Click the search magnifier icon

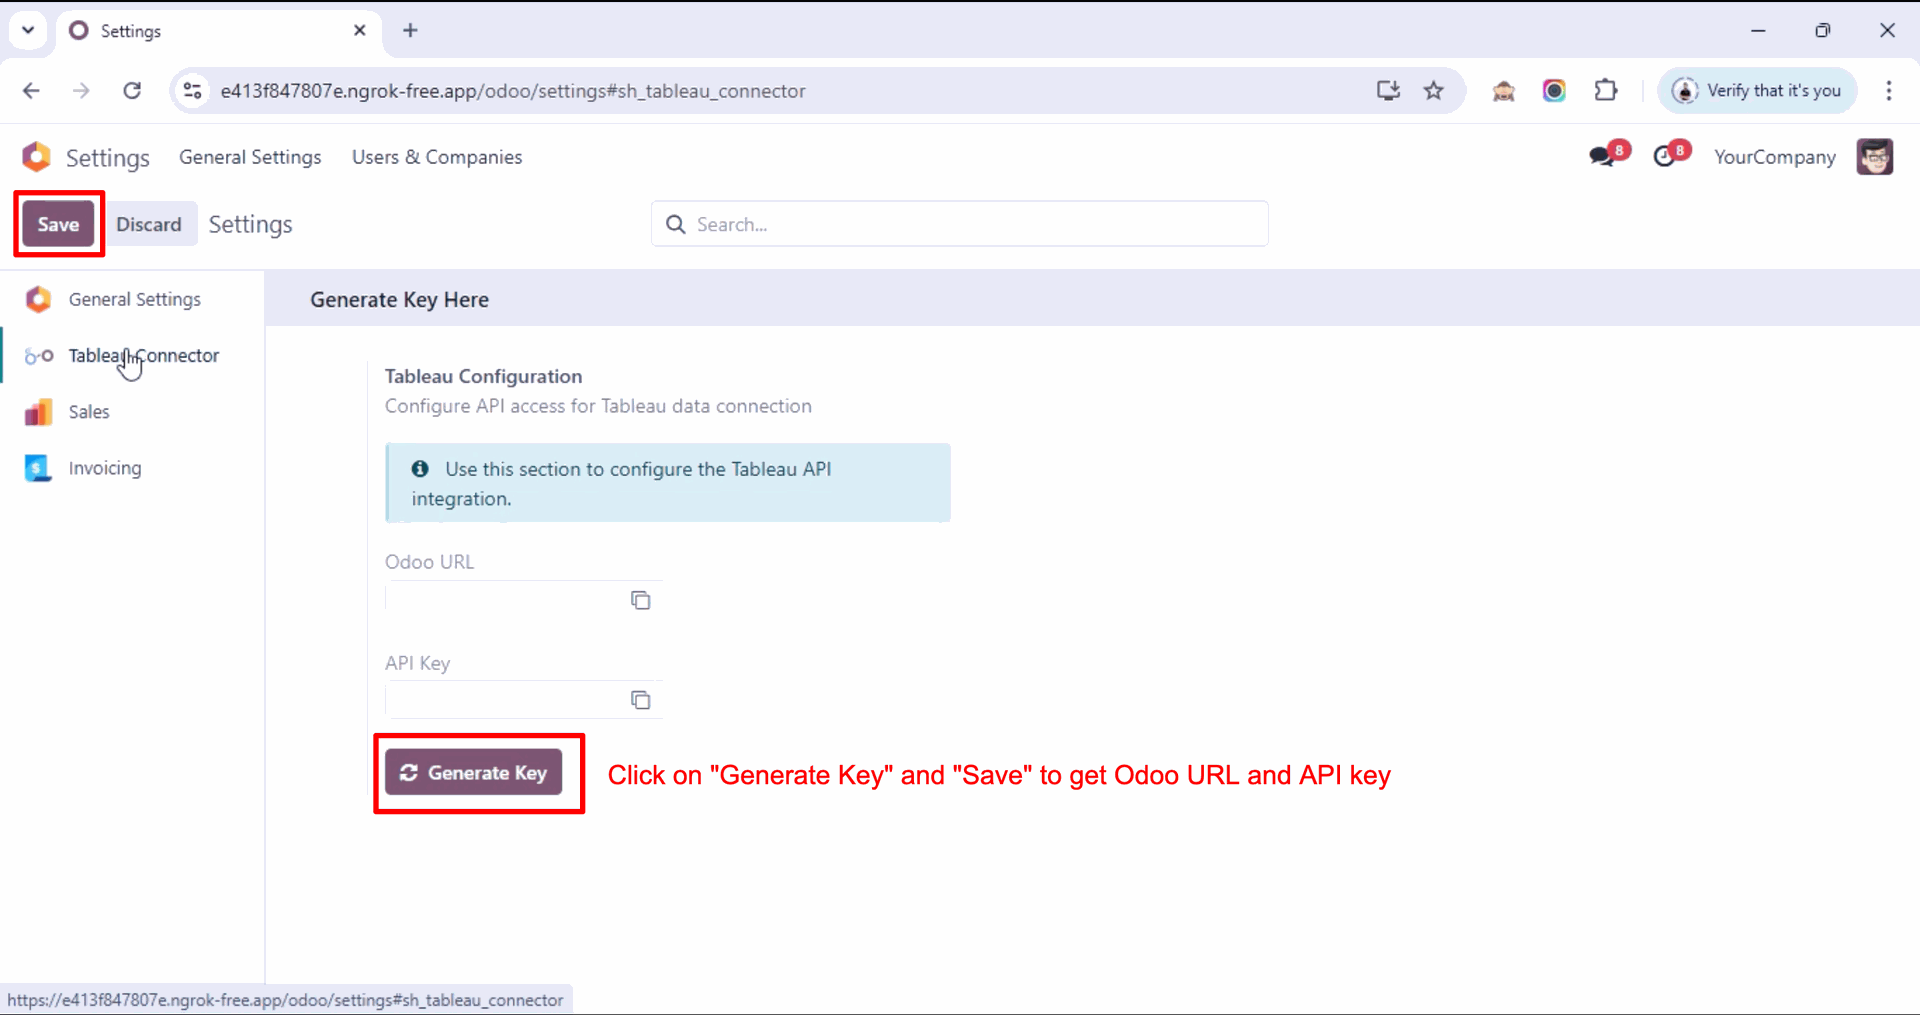[676, 224]
